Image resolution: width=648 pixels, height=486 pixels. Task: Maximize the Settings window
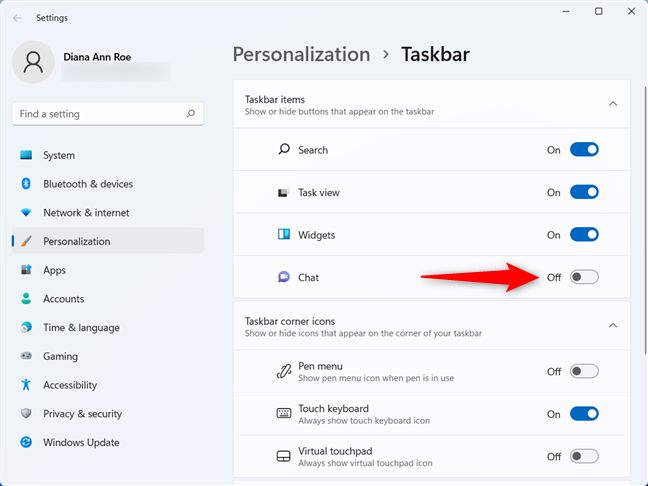point(598,12)
